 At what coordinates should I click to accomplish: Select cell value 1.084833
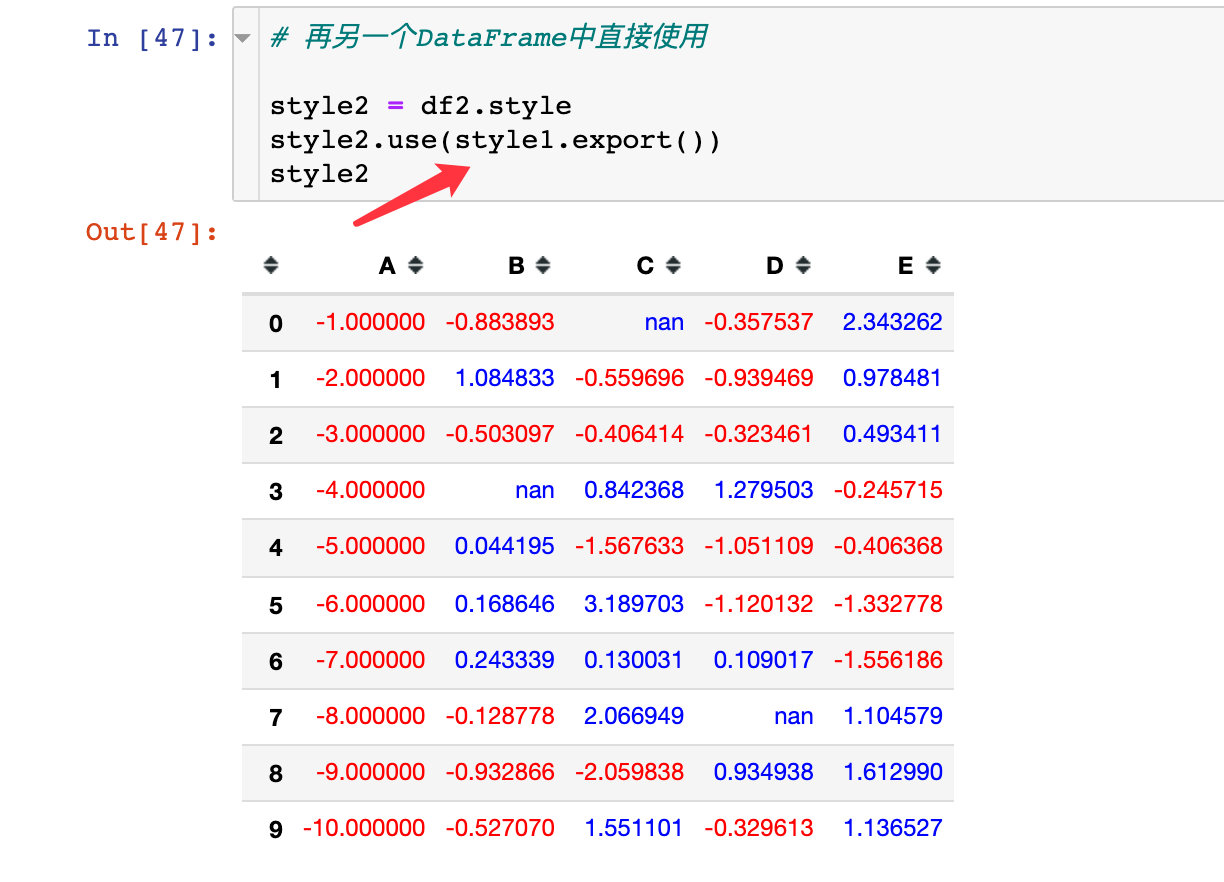point(505,378)
